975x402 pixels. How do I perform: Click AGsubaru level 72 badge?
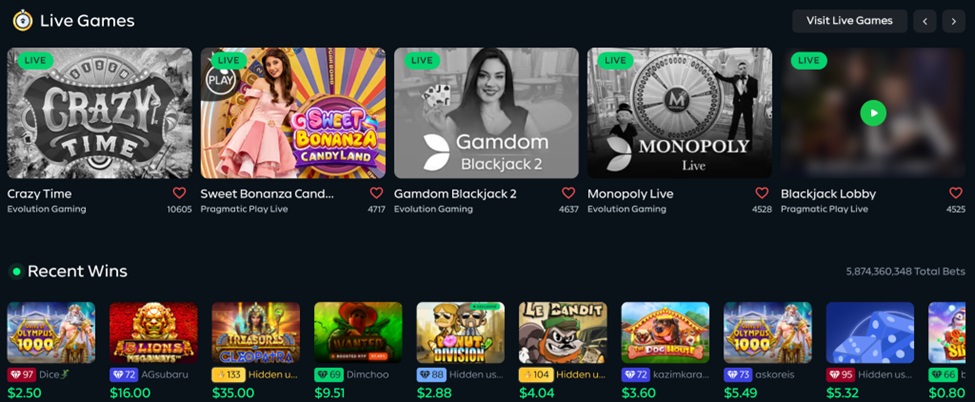[x=124, y=375]
